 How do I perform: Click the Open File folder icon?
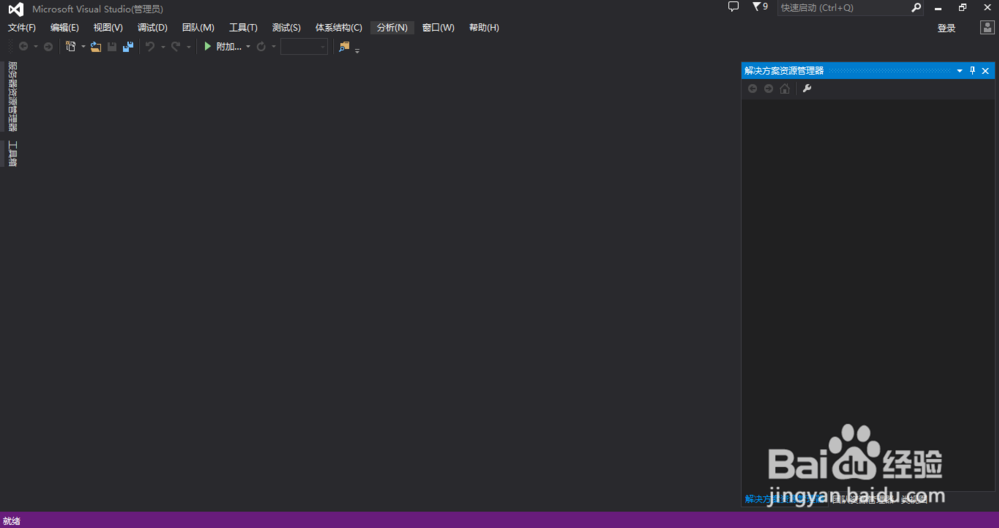pos(96,47)
